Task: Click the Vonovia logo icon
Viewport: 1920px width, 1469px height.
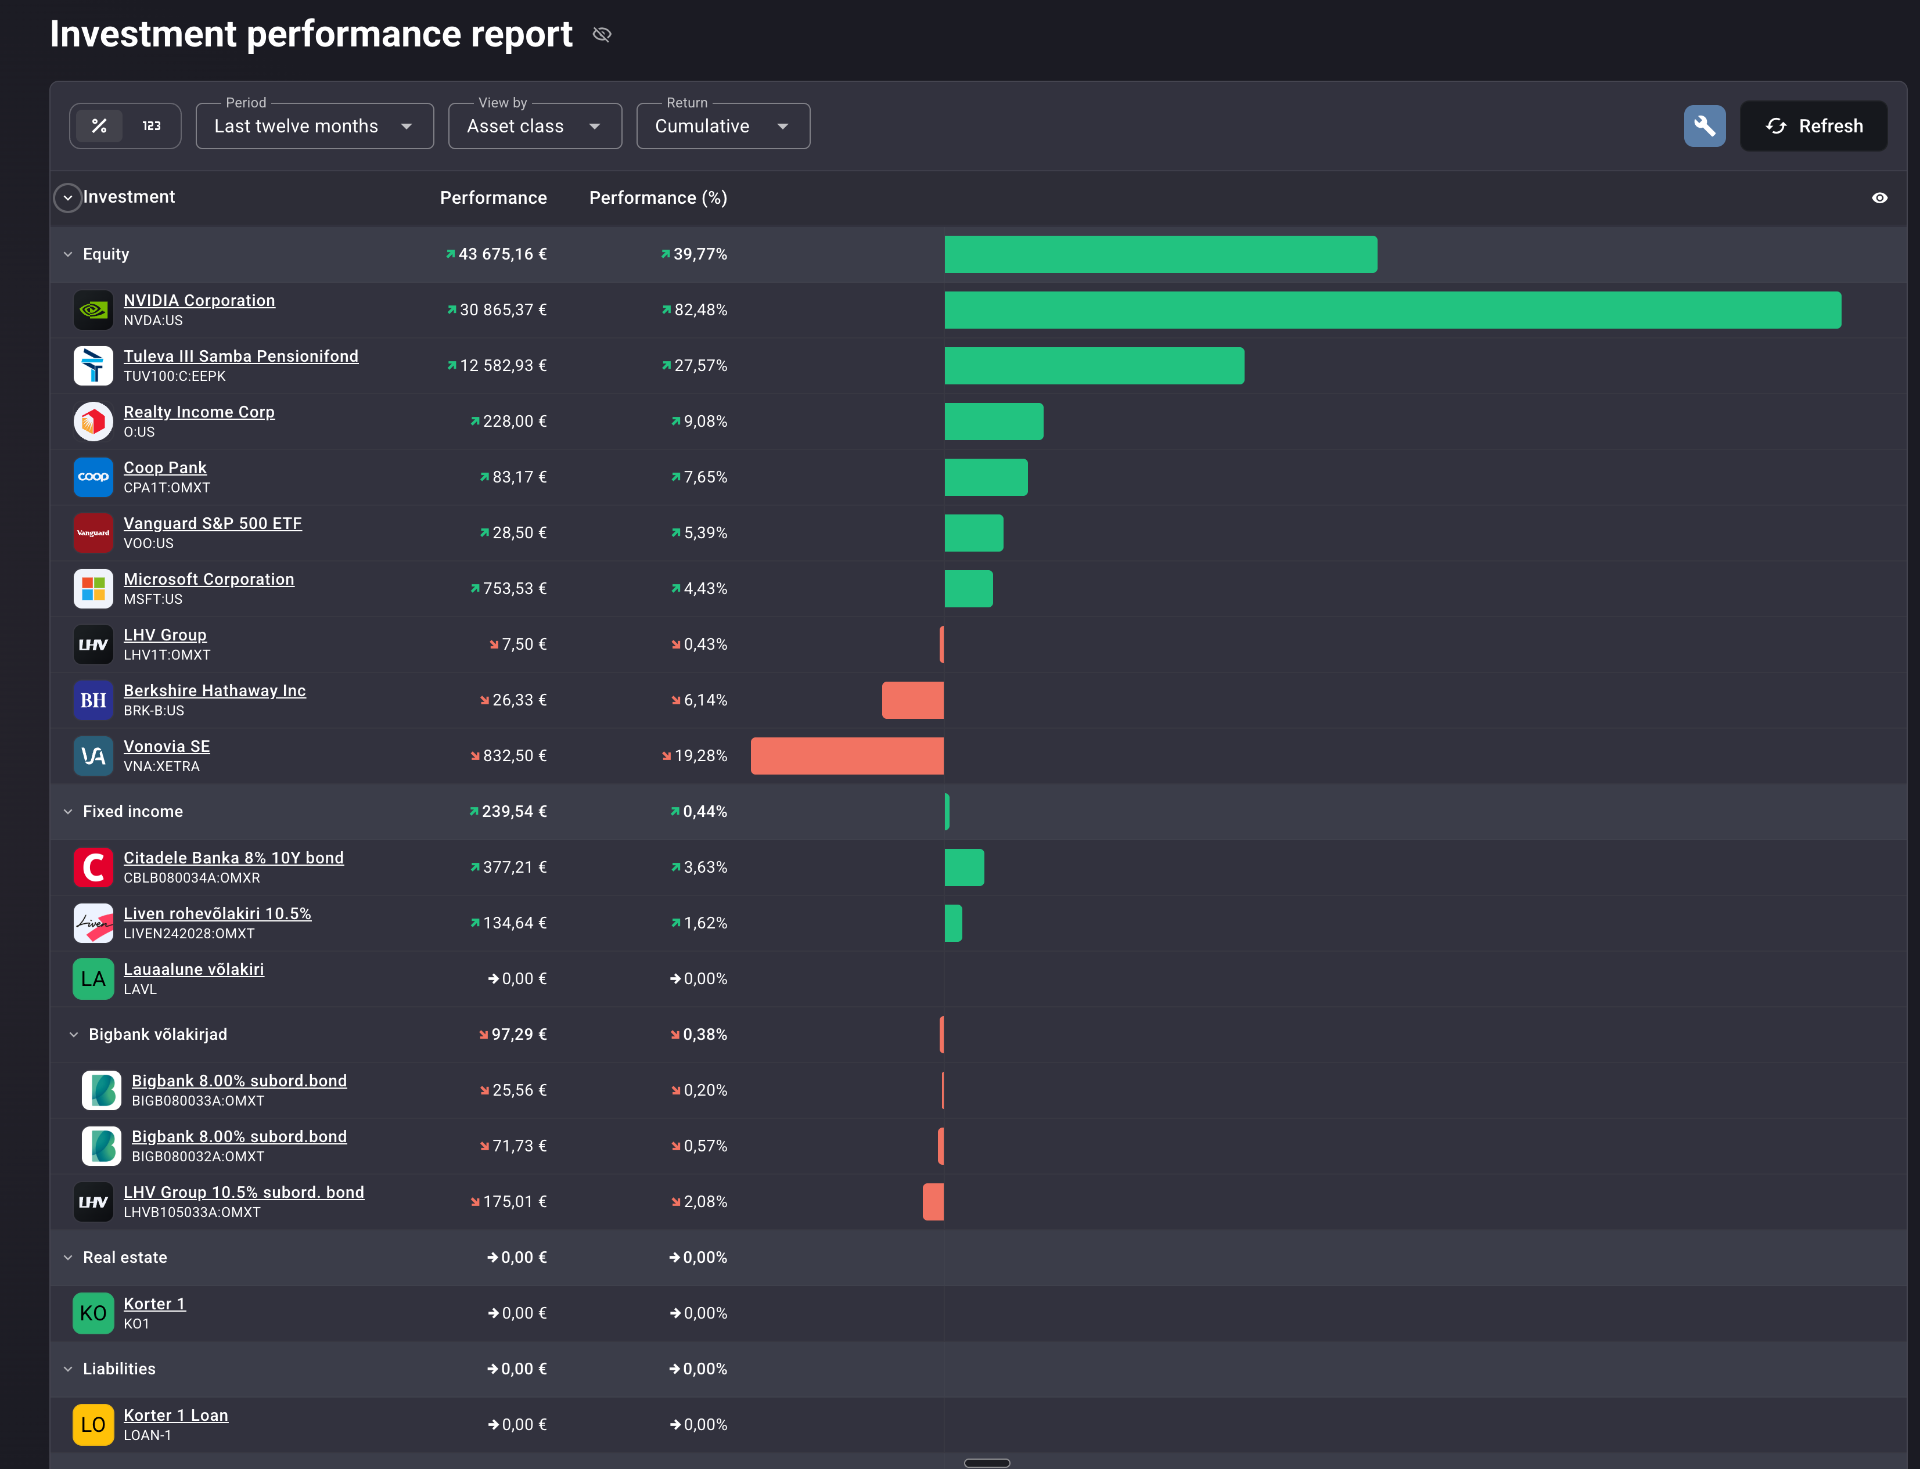Action: pos(93,756)
